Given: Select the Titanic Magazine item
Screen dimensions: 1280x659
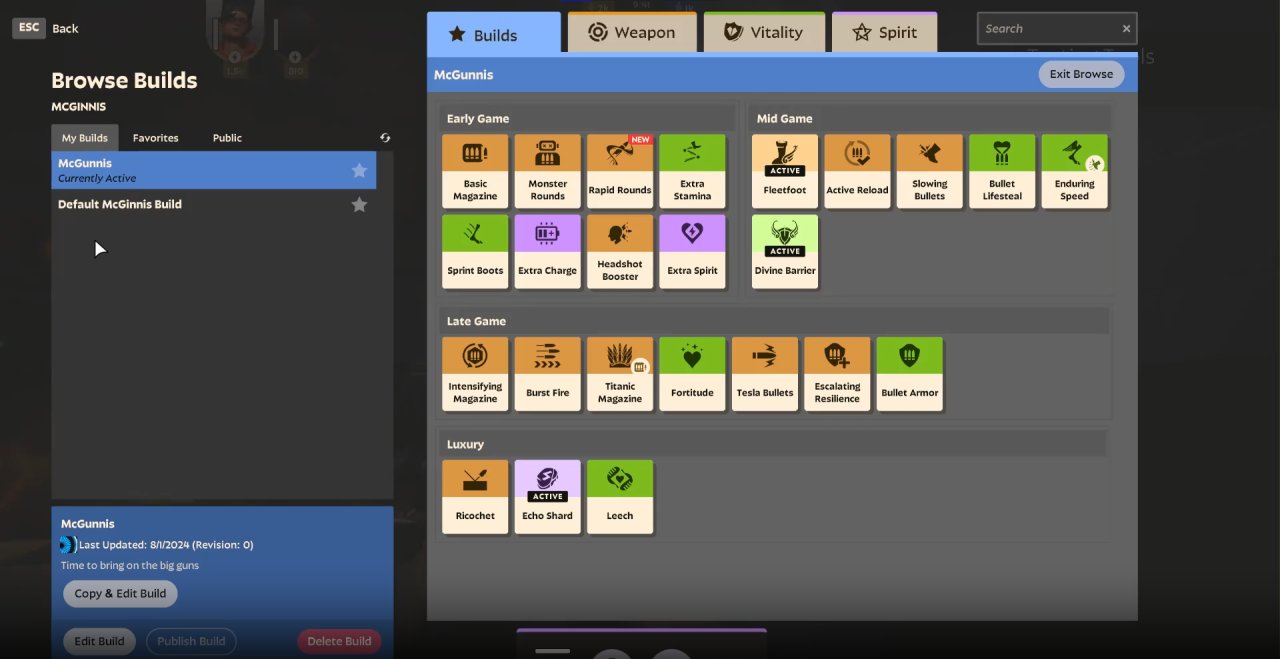Looking at the screenshot, I should (620, 374).
